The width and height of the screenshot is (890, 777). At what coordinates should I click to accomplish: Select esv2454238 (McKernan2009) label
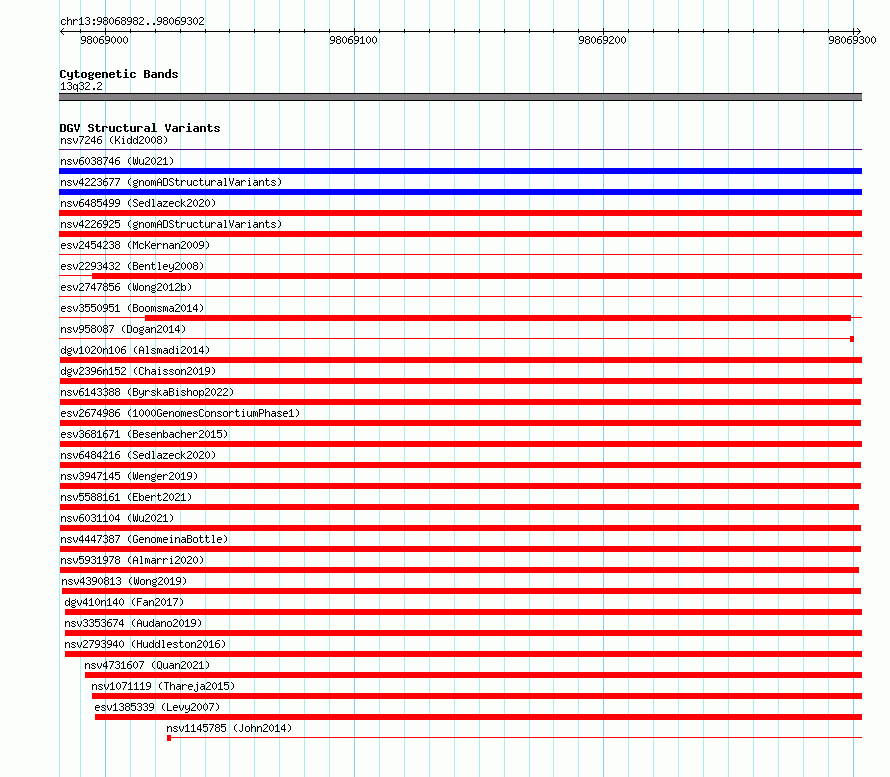click(x=135, y=245)
